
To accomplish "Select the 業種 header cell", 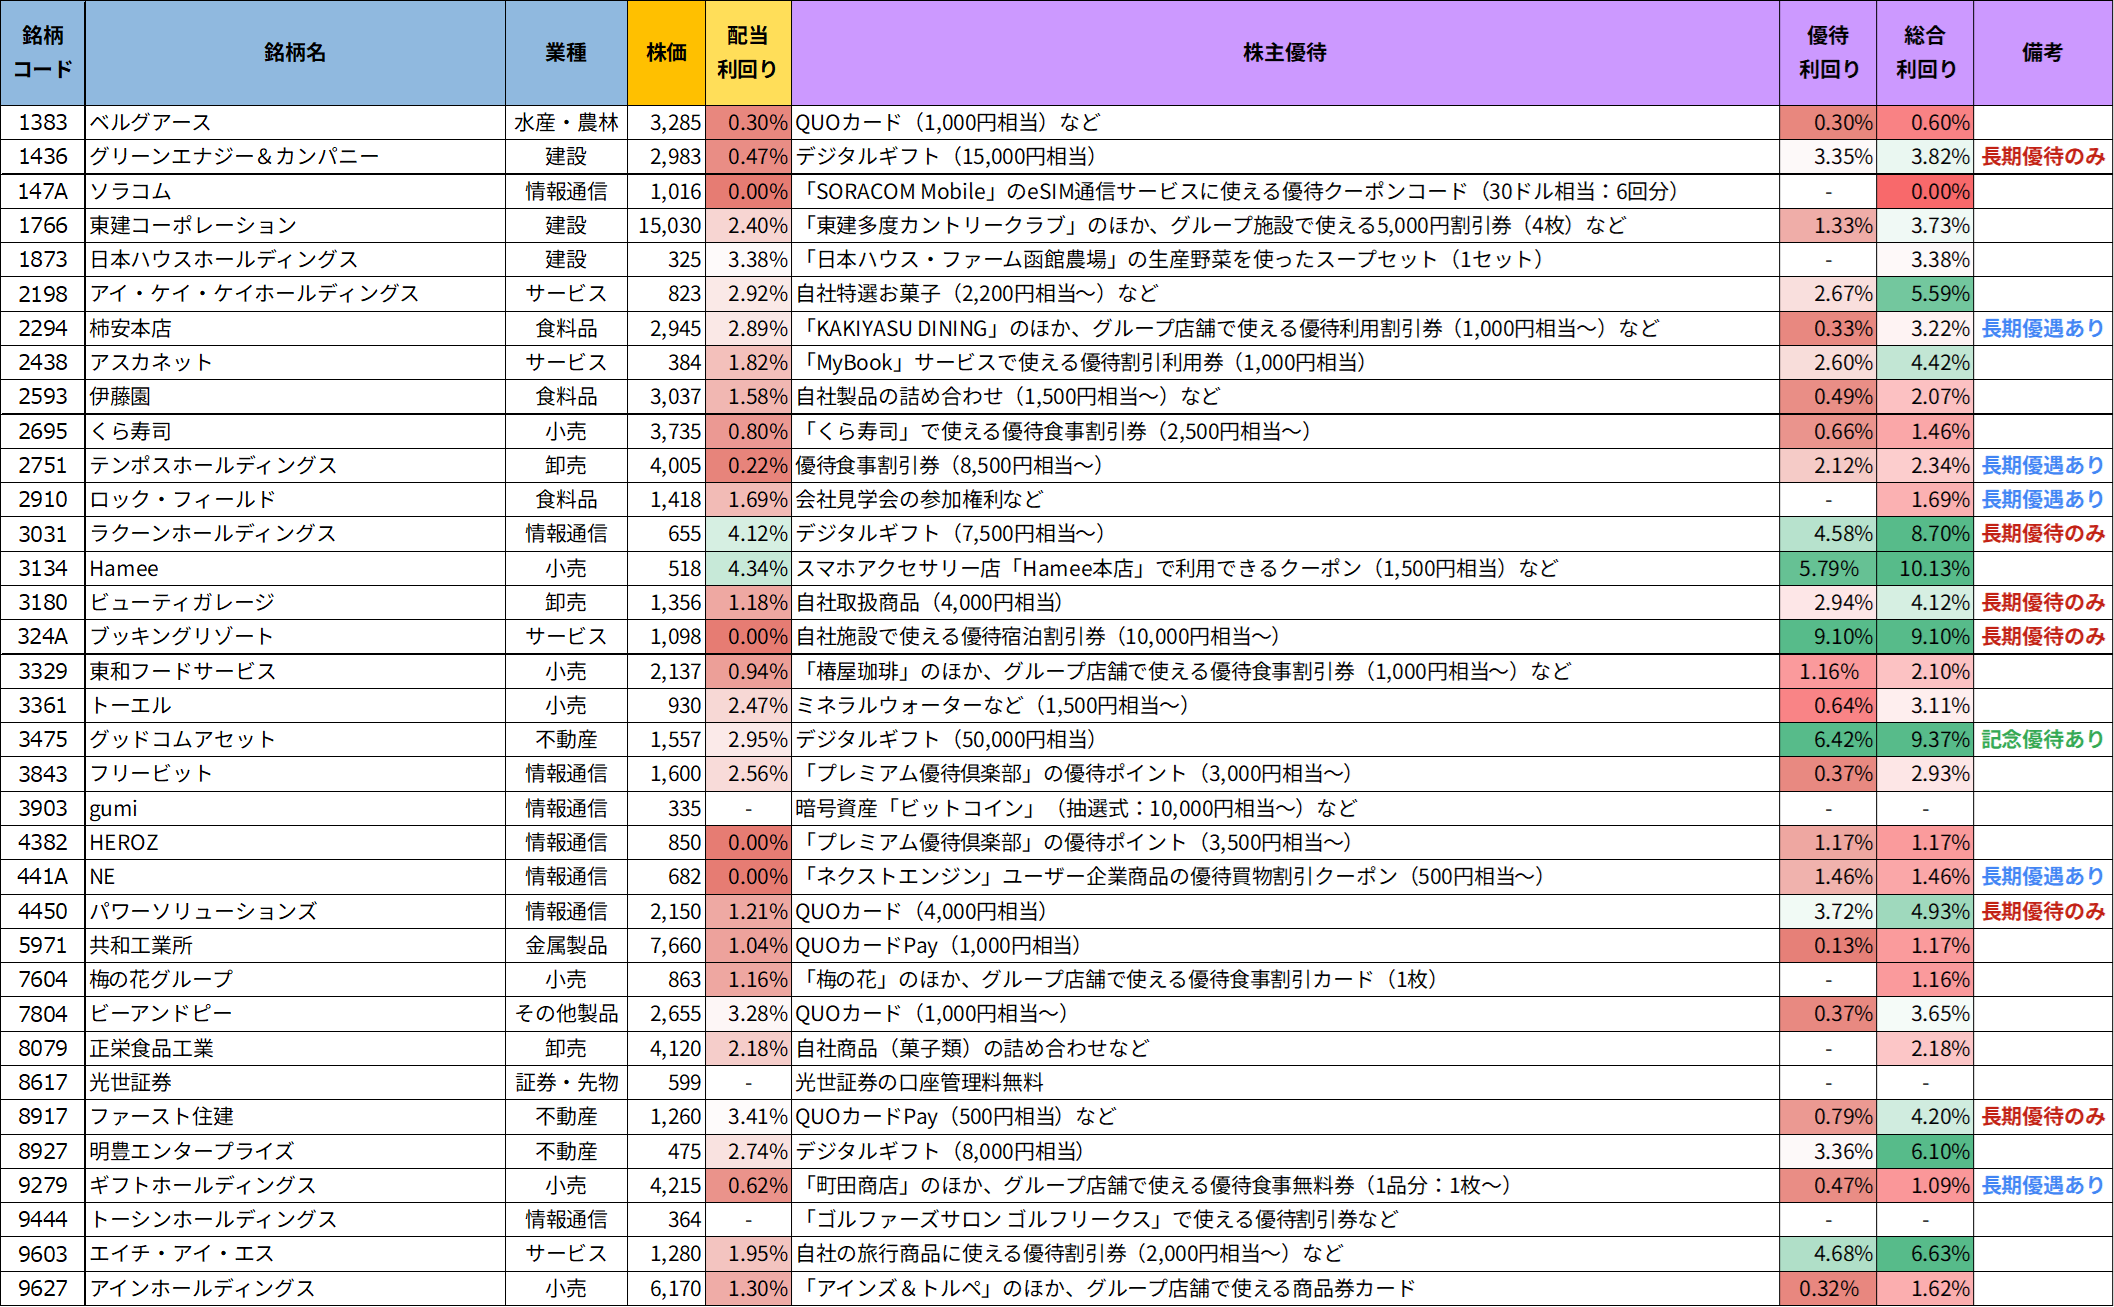I will [566, 52].
